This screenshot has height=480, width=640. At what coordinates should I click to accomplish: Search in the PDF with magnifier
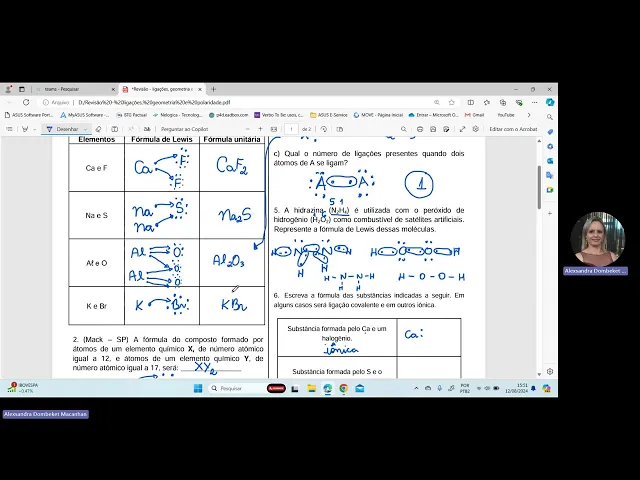404,129
